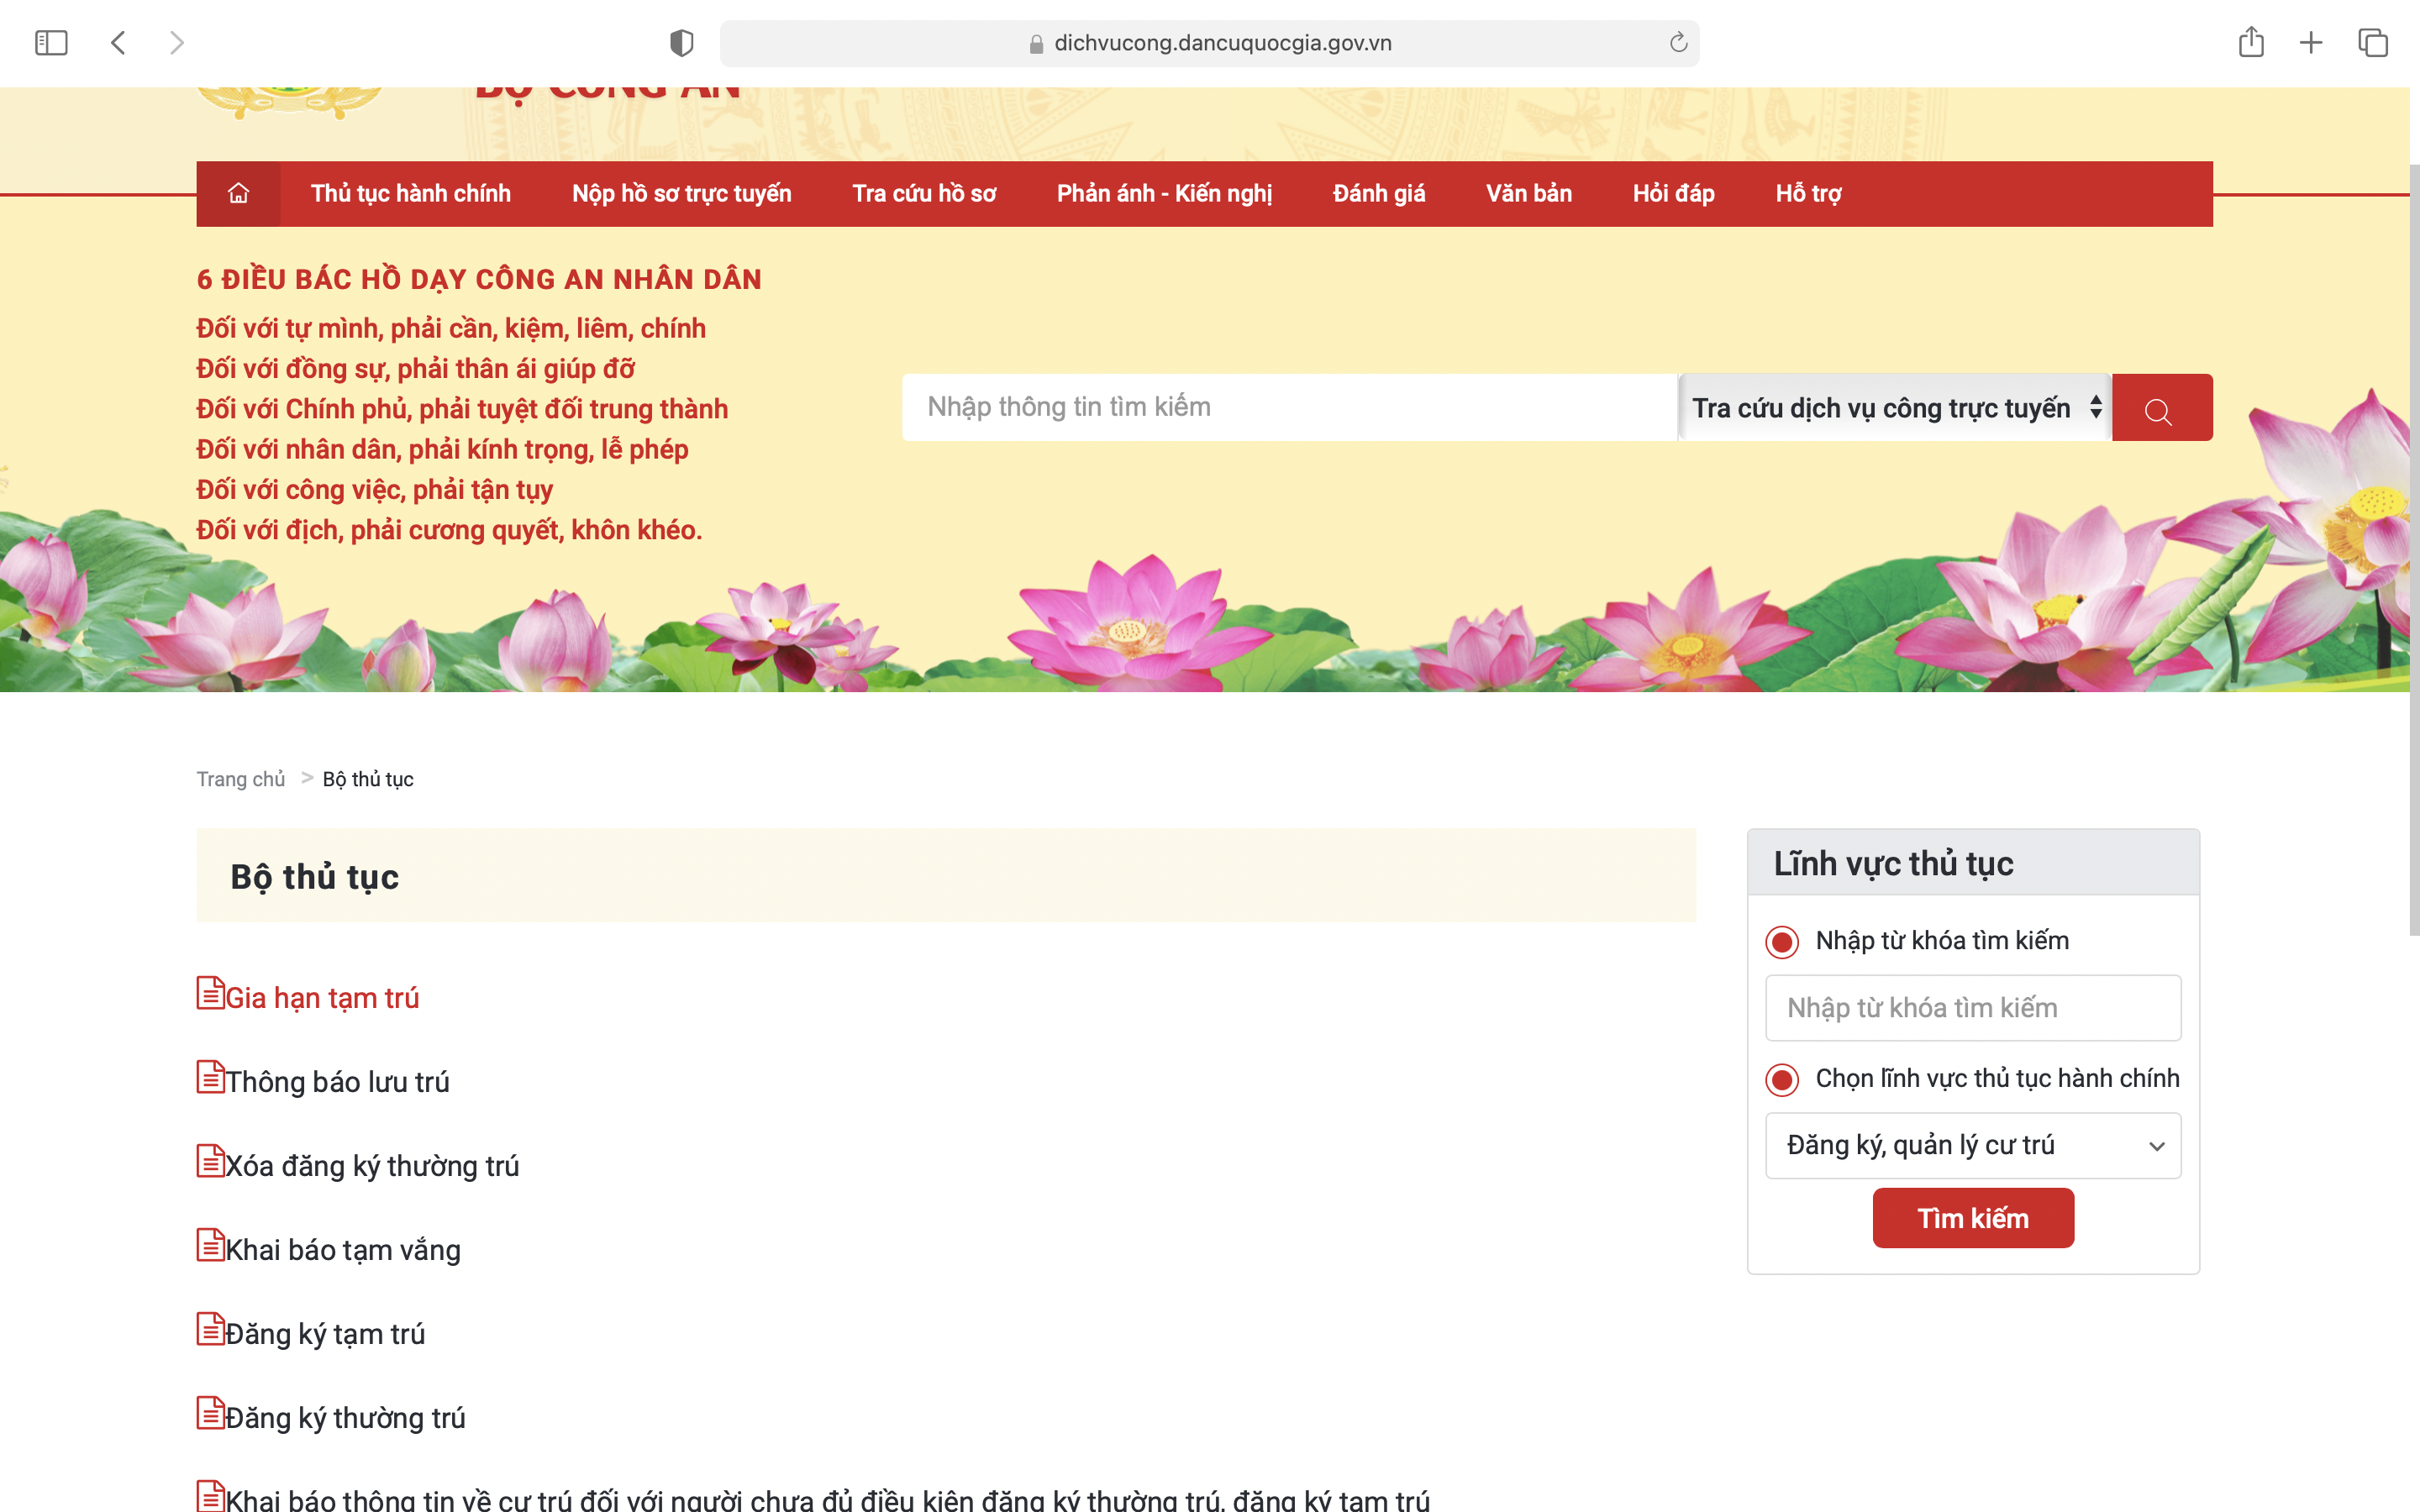2420x1512 pixels.
Task: Toggle the Safari sidebar icon
Action: (51, 42)
